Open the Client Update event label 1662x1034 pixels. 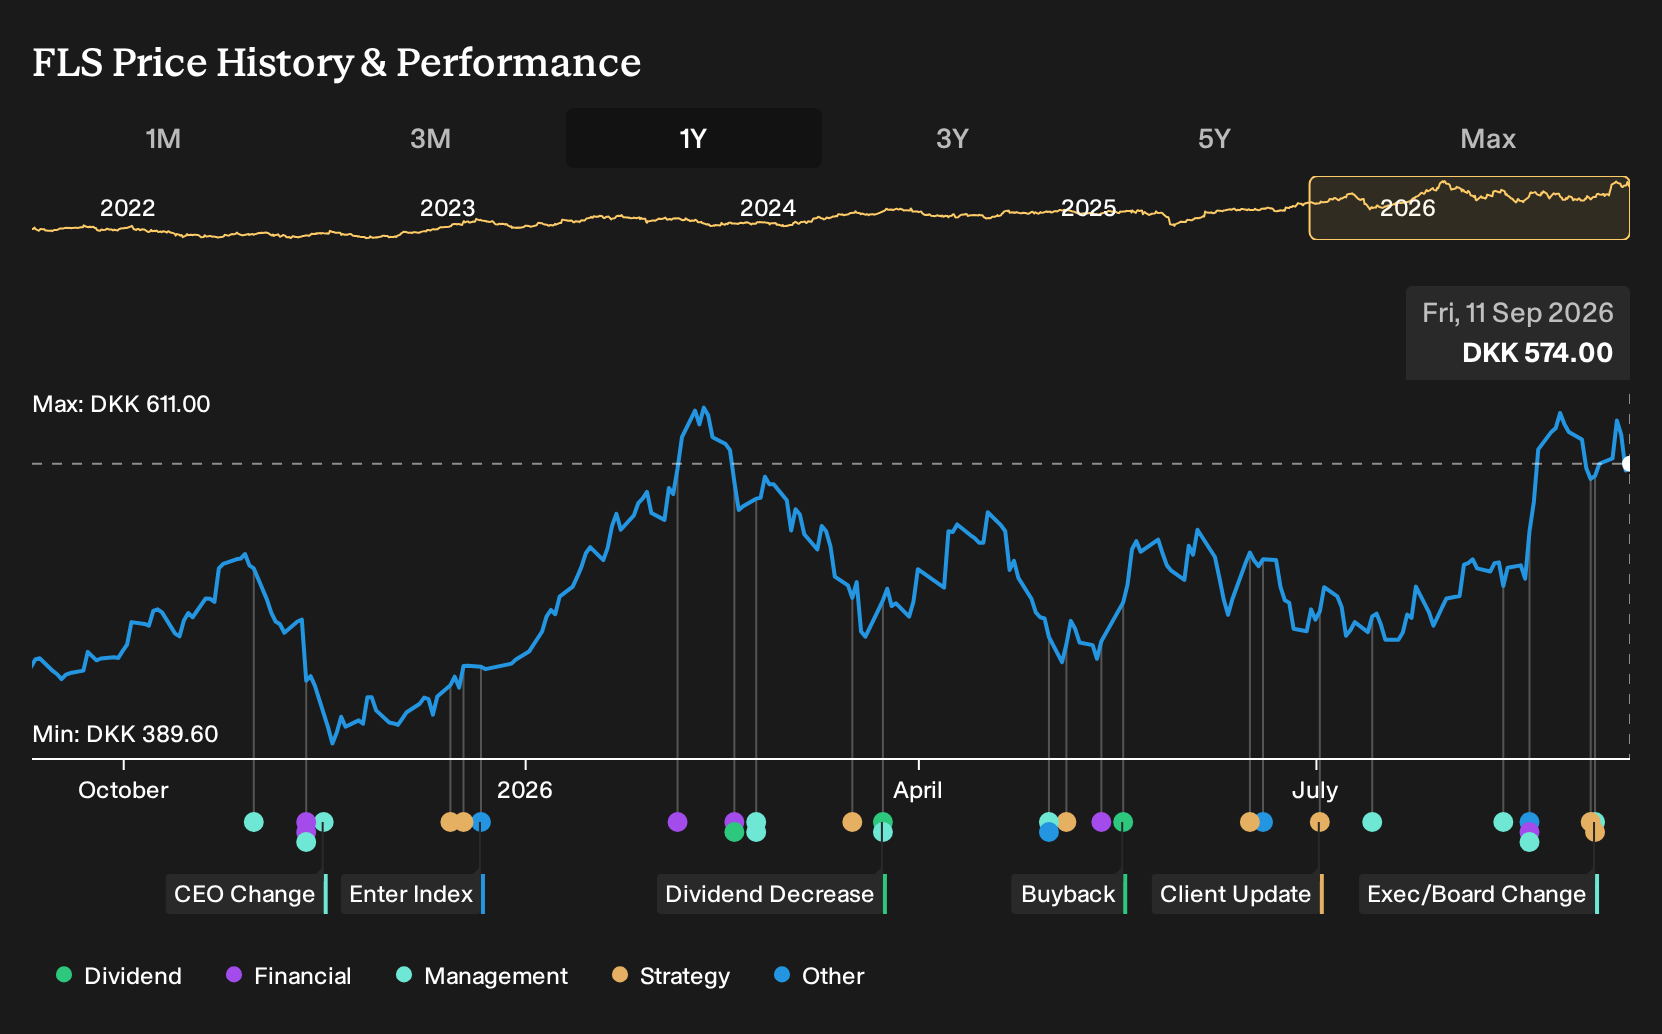pyautogui.click(x=1238, y=894)
